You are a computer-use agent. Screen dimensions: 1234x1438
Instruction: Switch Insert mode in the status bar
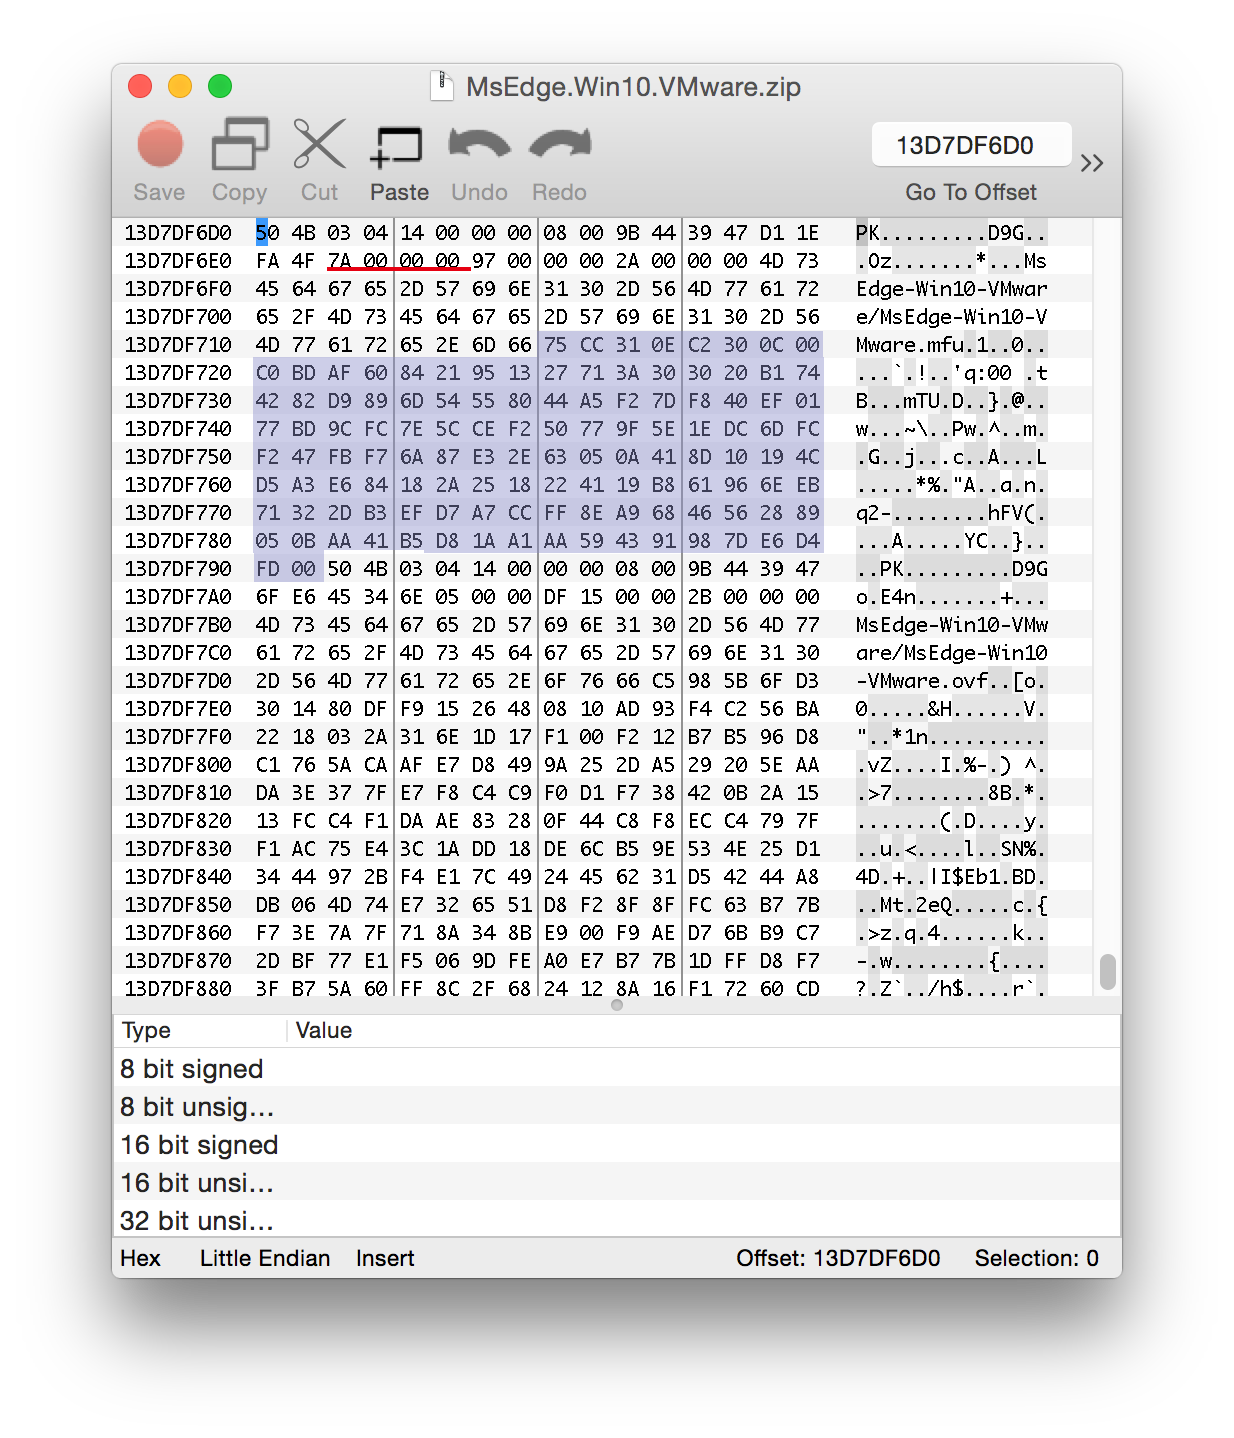coord(384,1258)
